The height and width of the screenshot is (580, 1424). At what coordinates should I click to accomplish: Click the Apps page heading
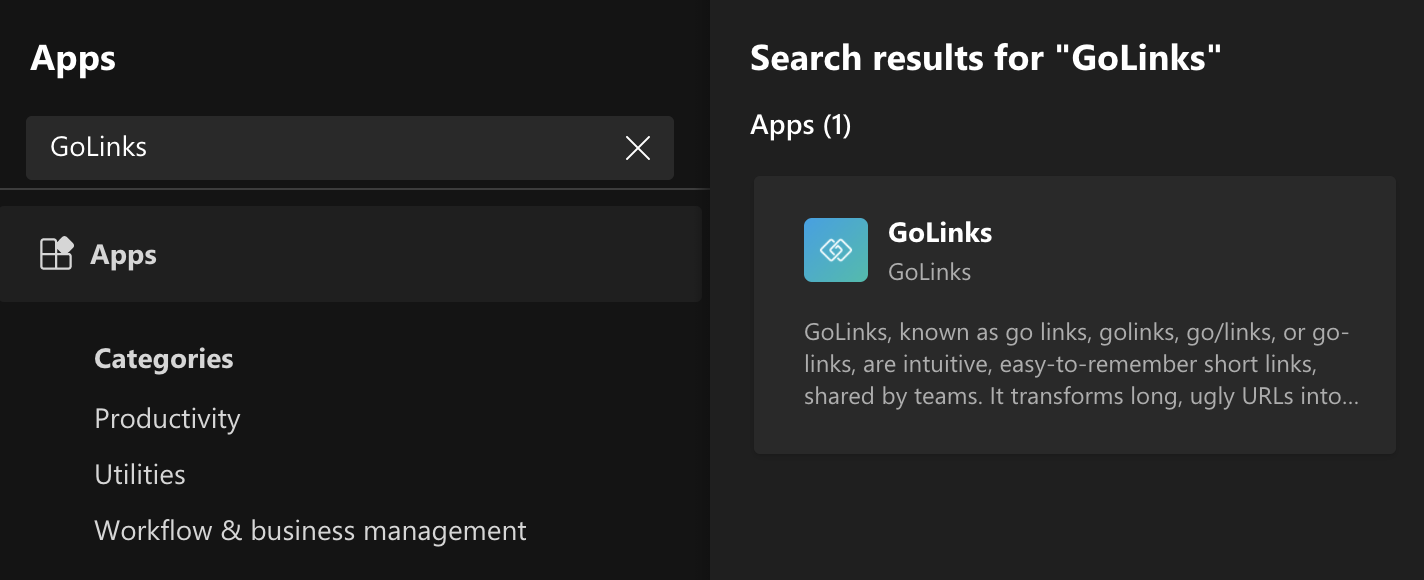coord(73,57)
